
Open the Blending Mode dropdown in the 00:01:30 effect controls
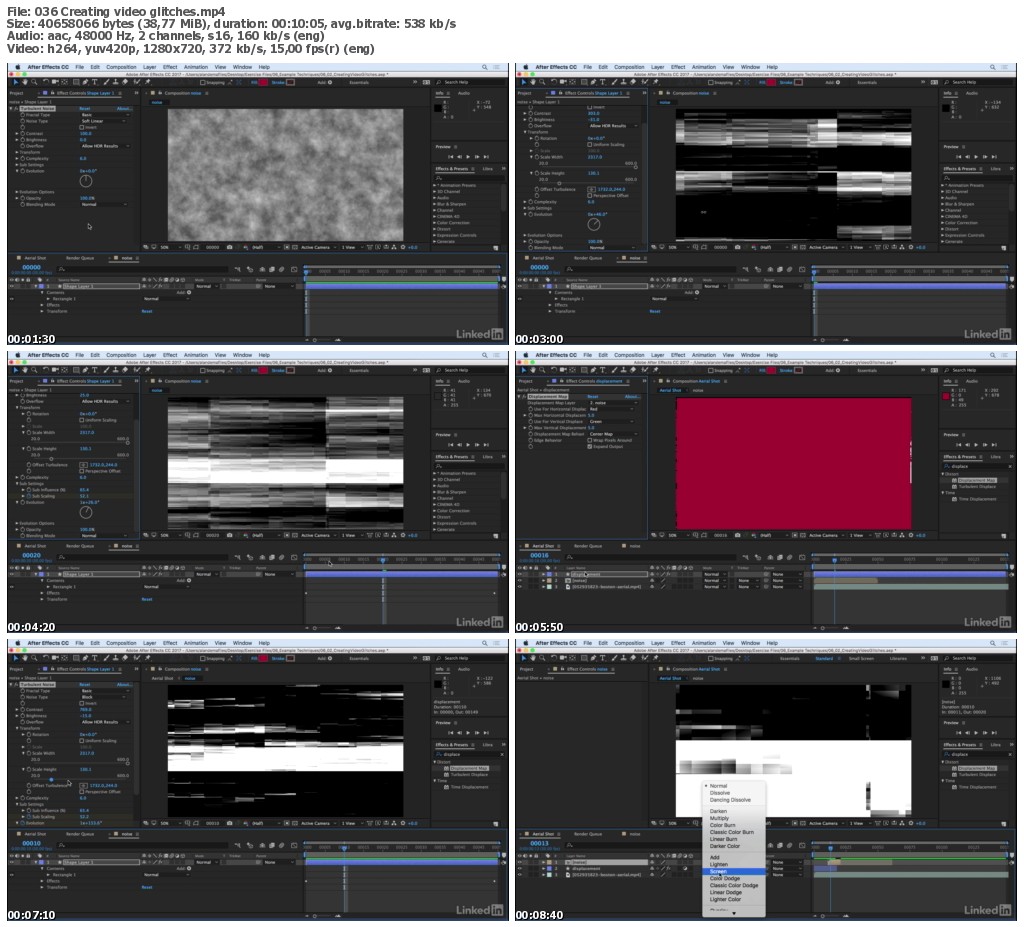tap(105, 204)
